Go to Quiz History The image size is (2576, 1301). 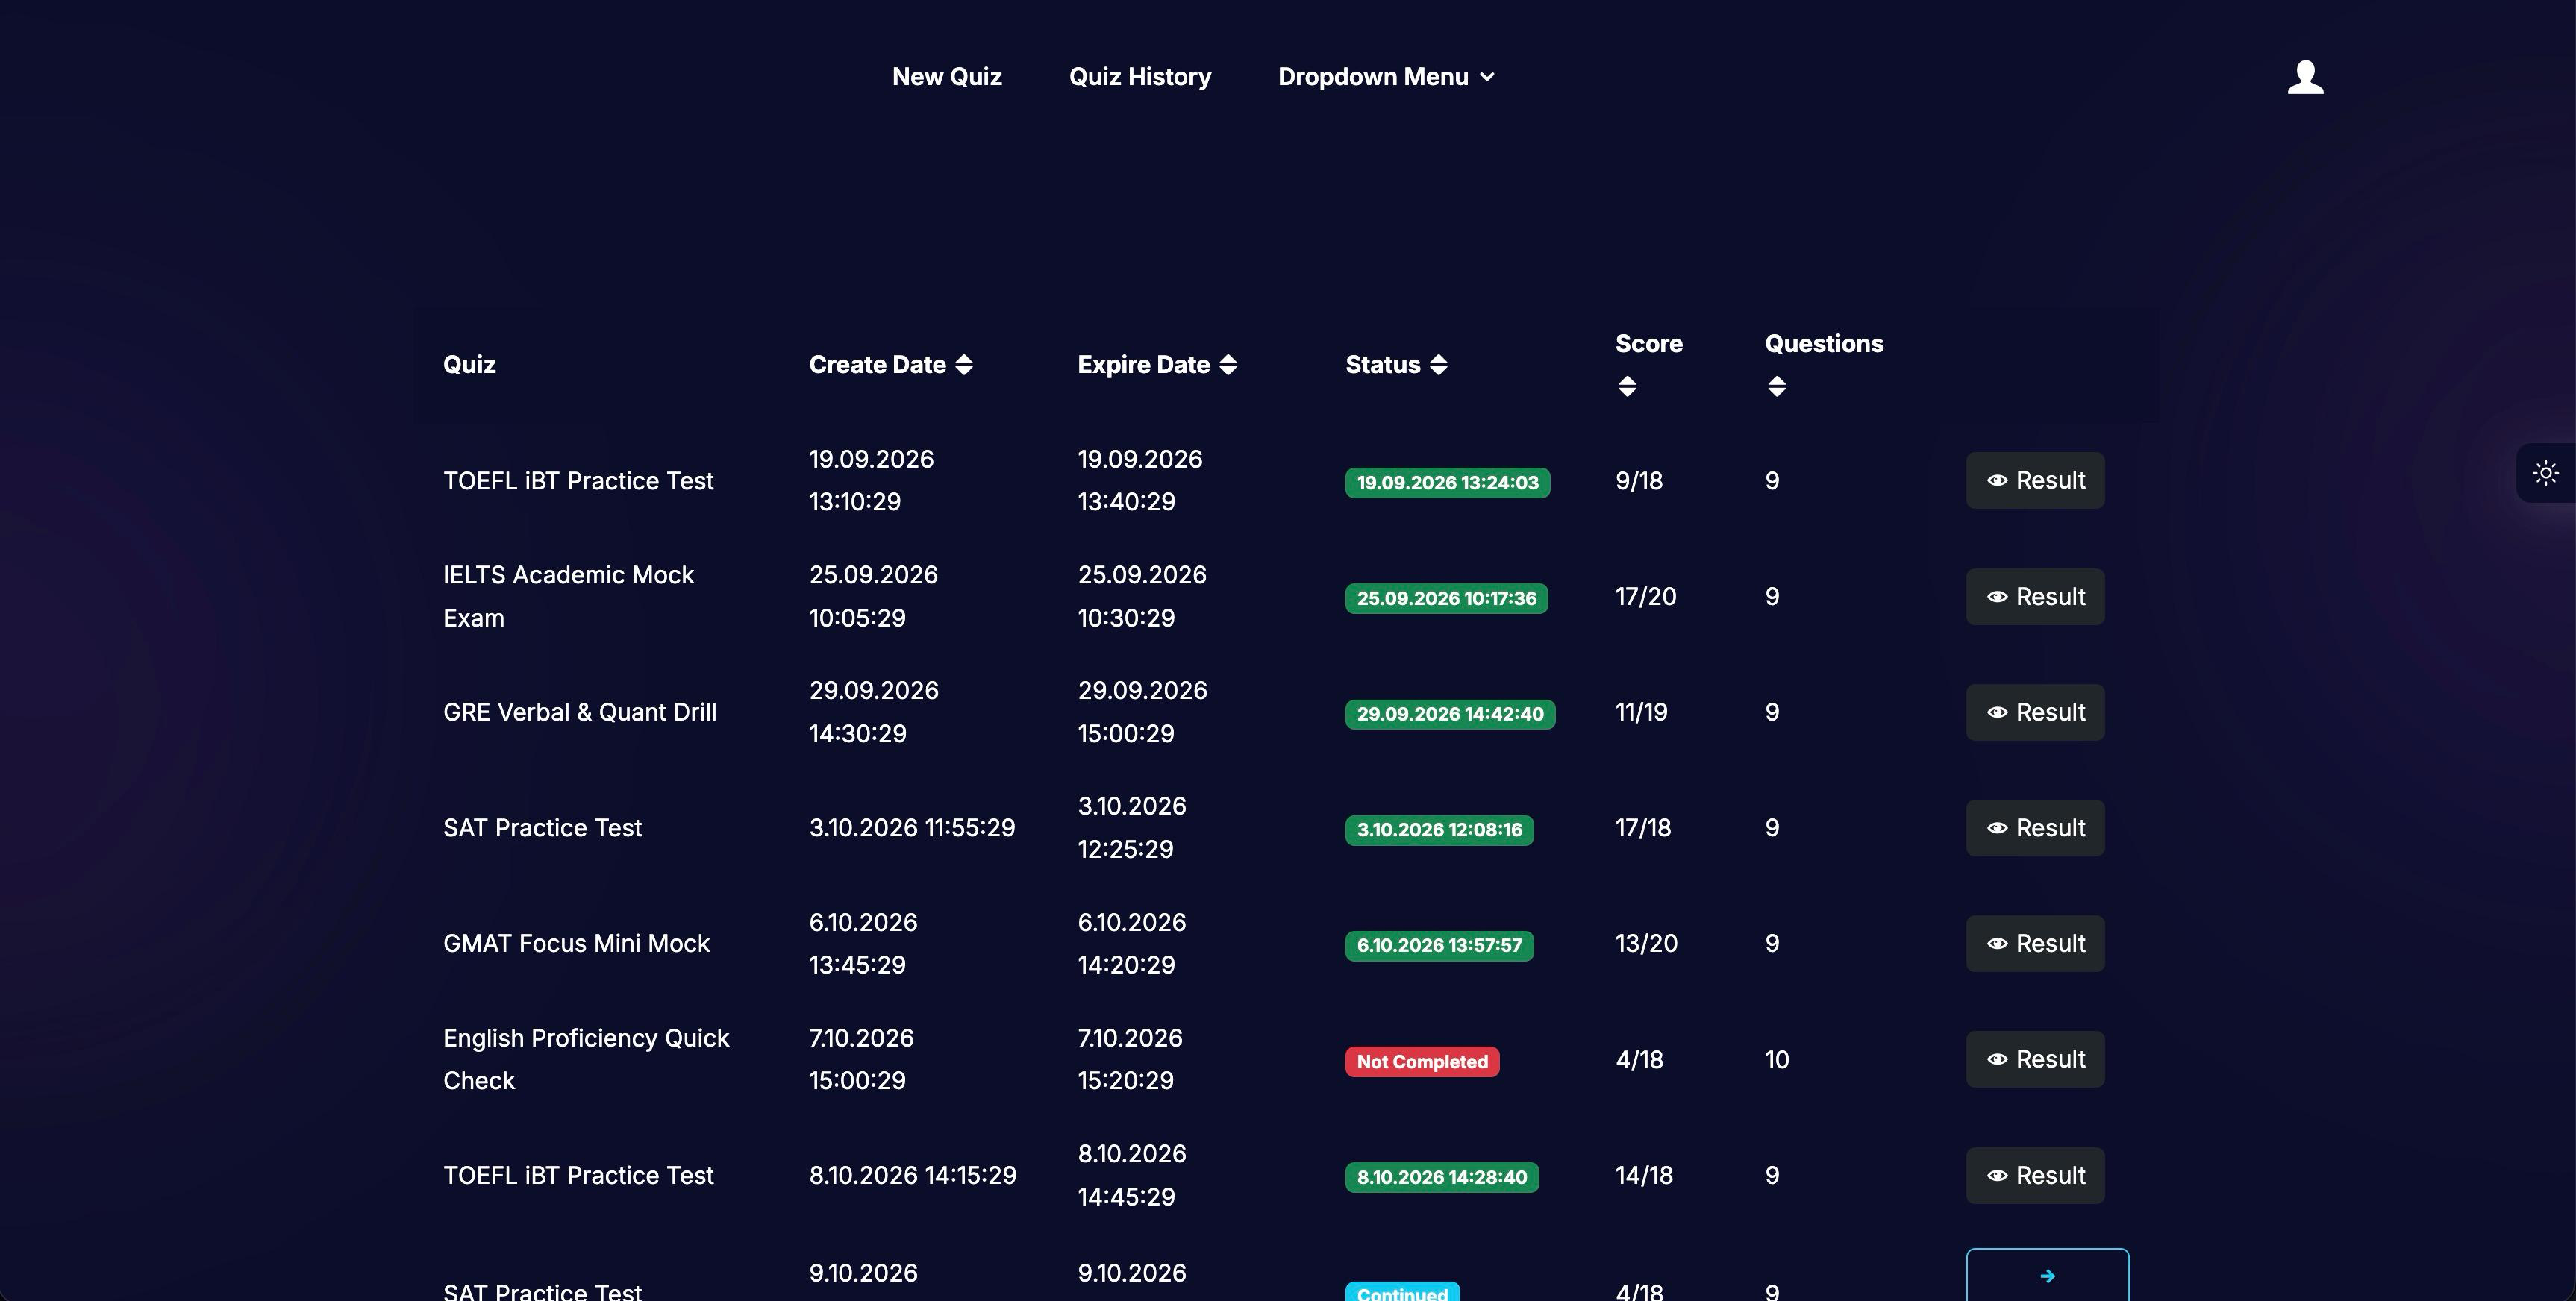(x=1140, y=77)
